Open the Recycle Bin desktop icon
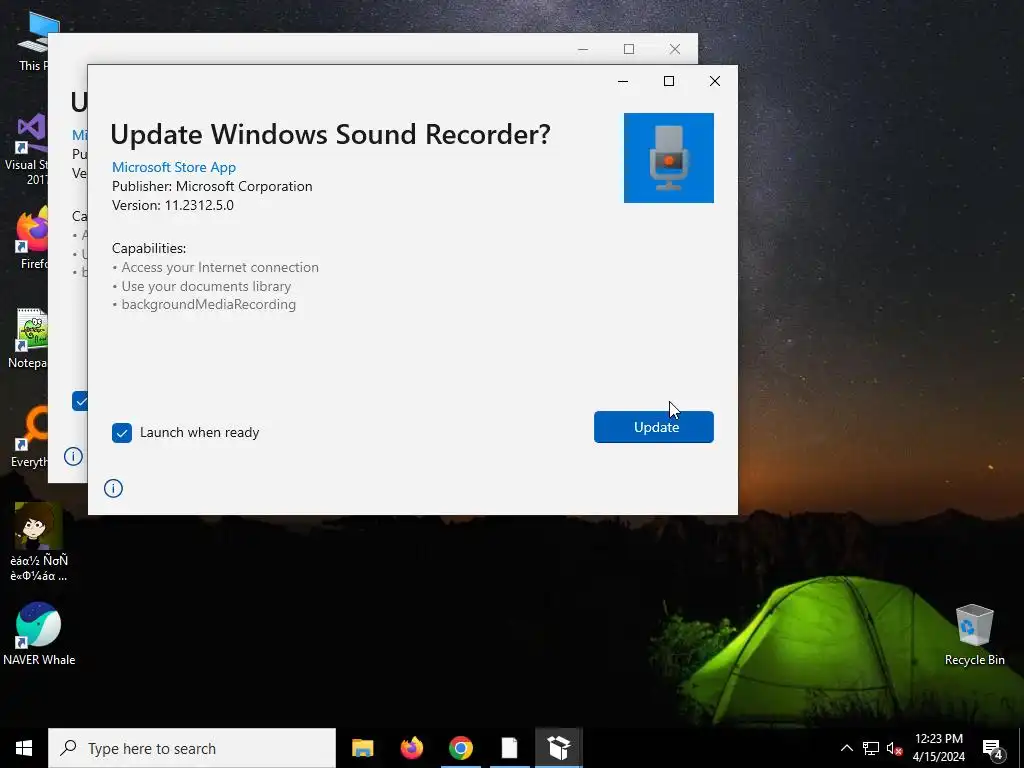 coord(974,635)
